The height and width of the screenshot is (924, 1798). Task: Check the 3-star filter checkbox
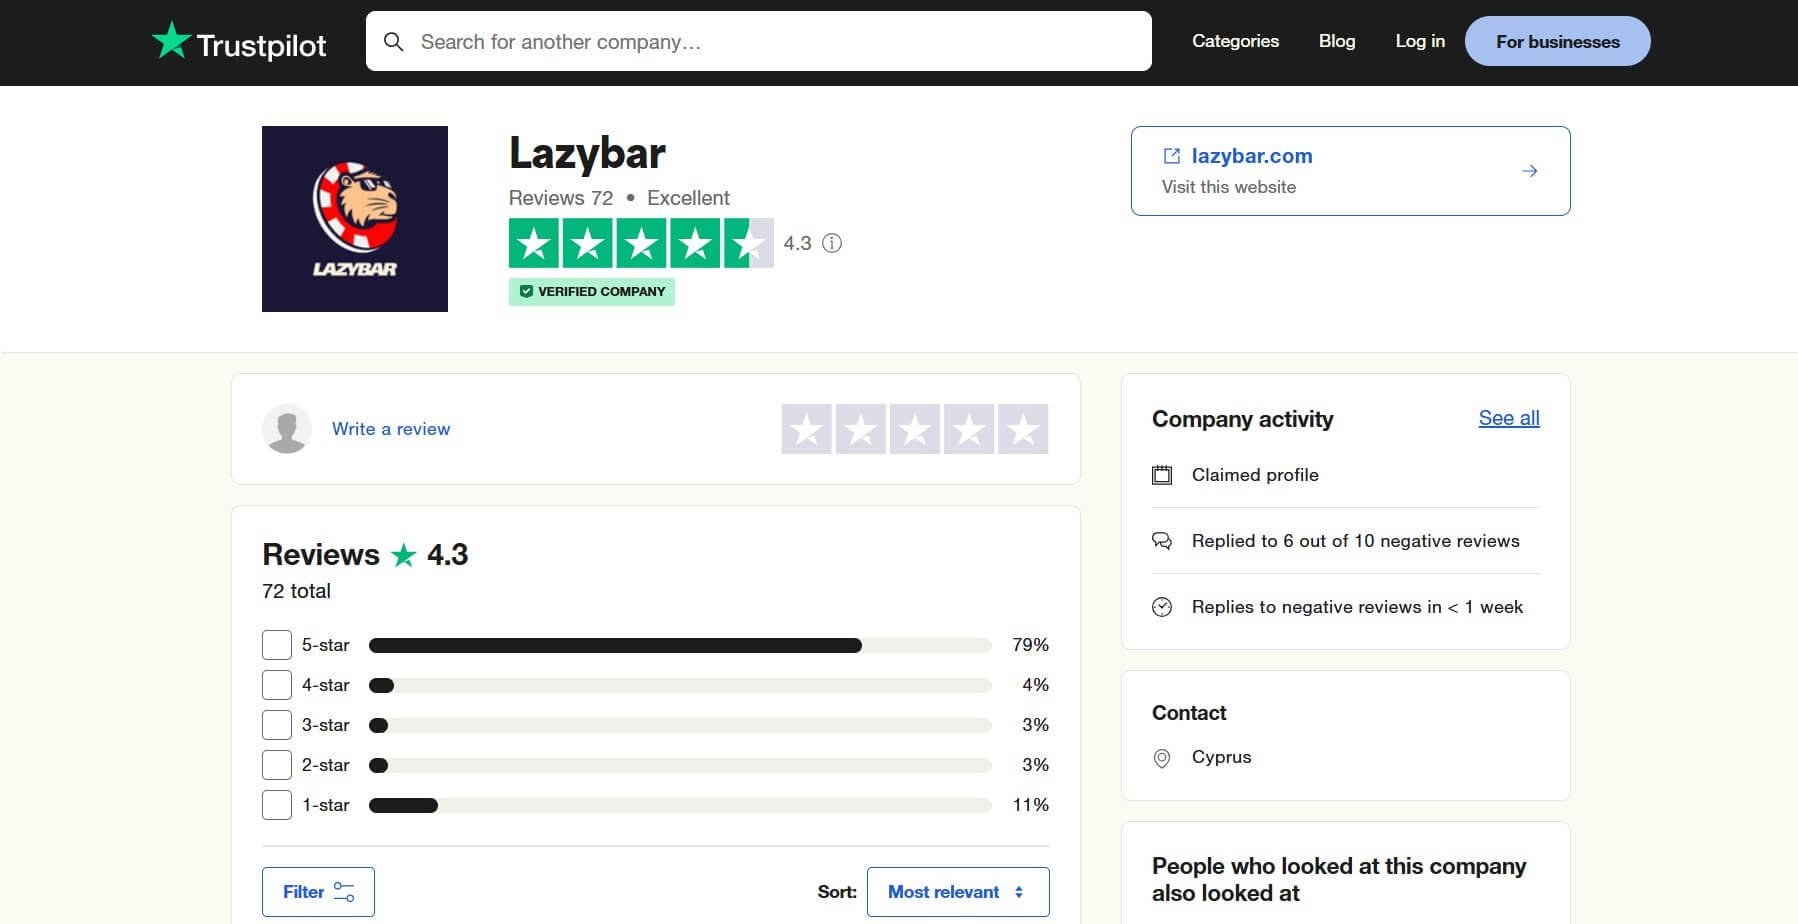point(277,724)
